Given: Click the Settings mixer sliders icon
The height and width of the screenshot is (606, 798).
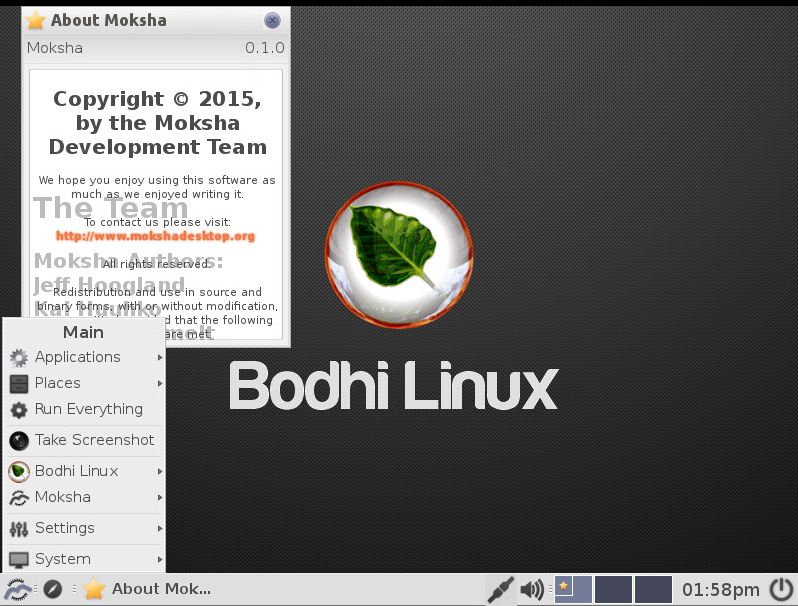Looking at the screenshot, I should pyautogui.click(x=19, y=529).
